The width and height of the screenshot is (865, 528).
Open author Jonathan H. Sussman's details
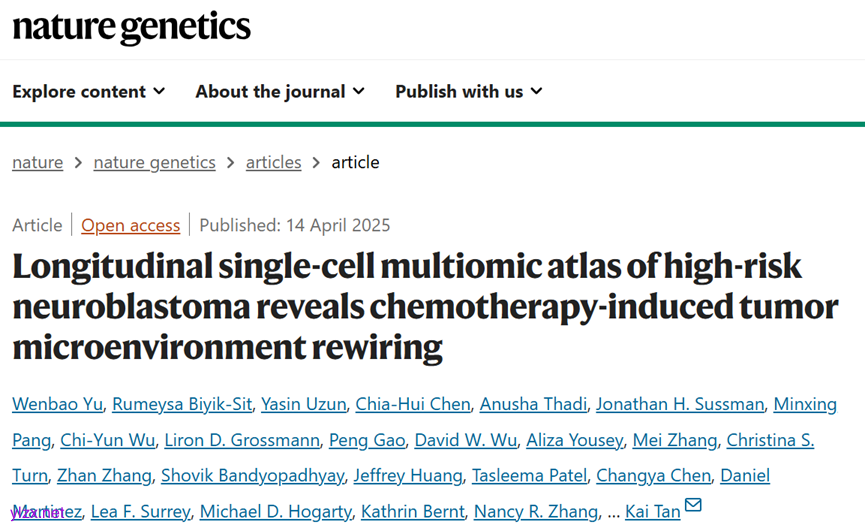point(680,404)
